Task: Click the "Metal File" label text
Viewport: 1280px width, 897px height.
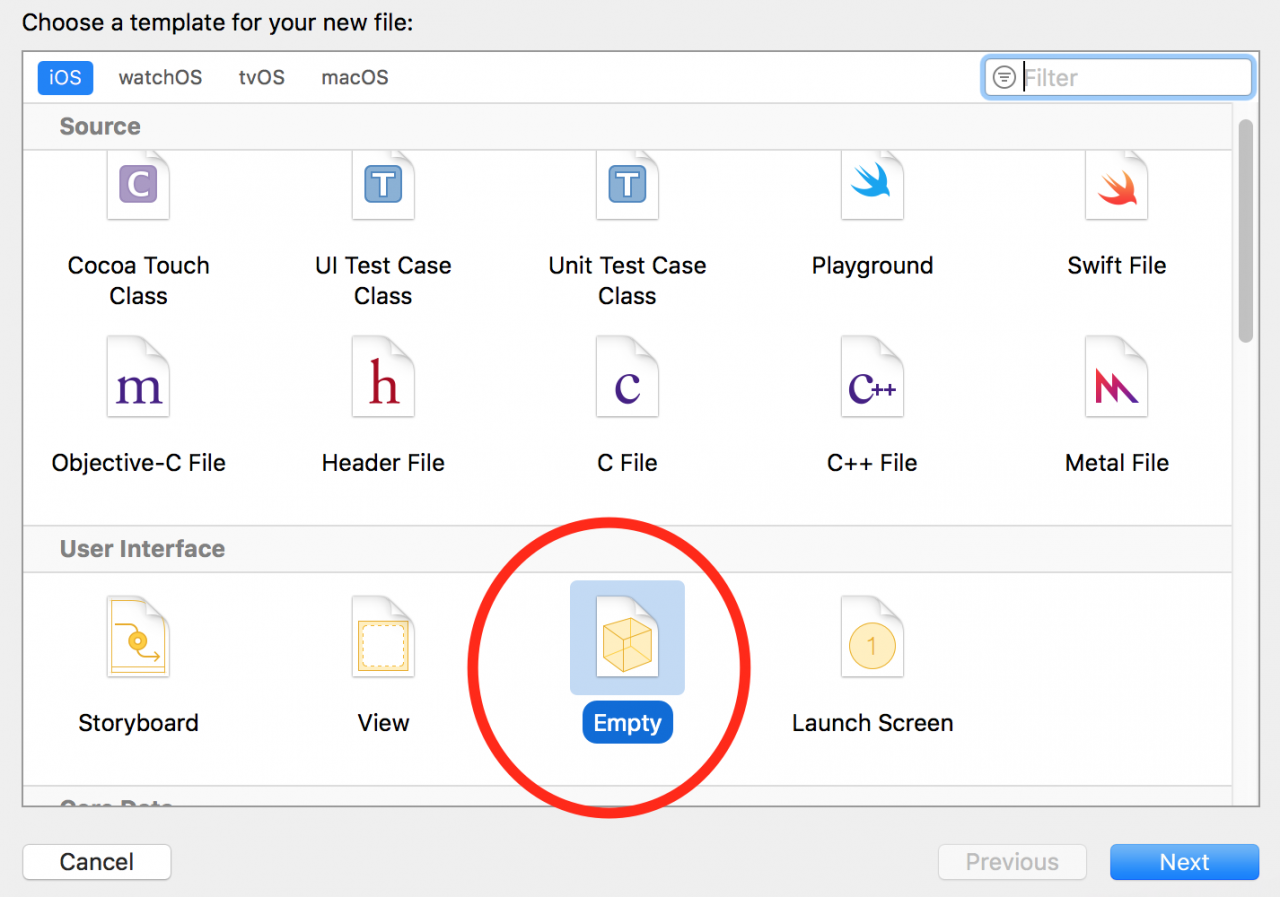Action: 1117,463
